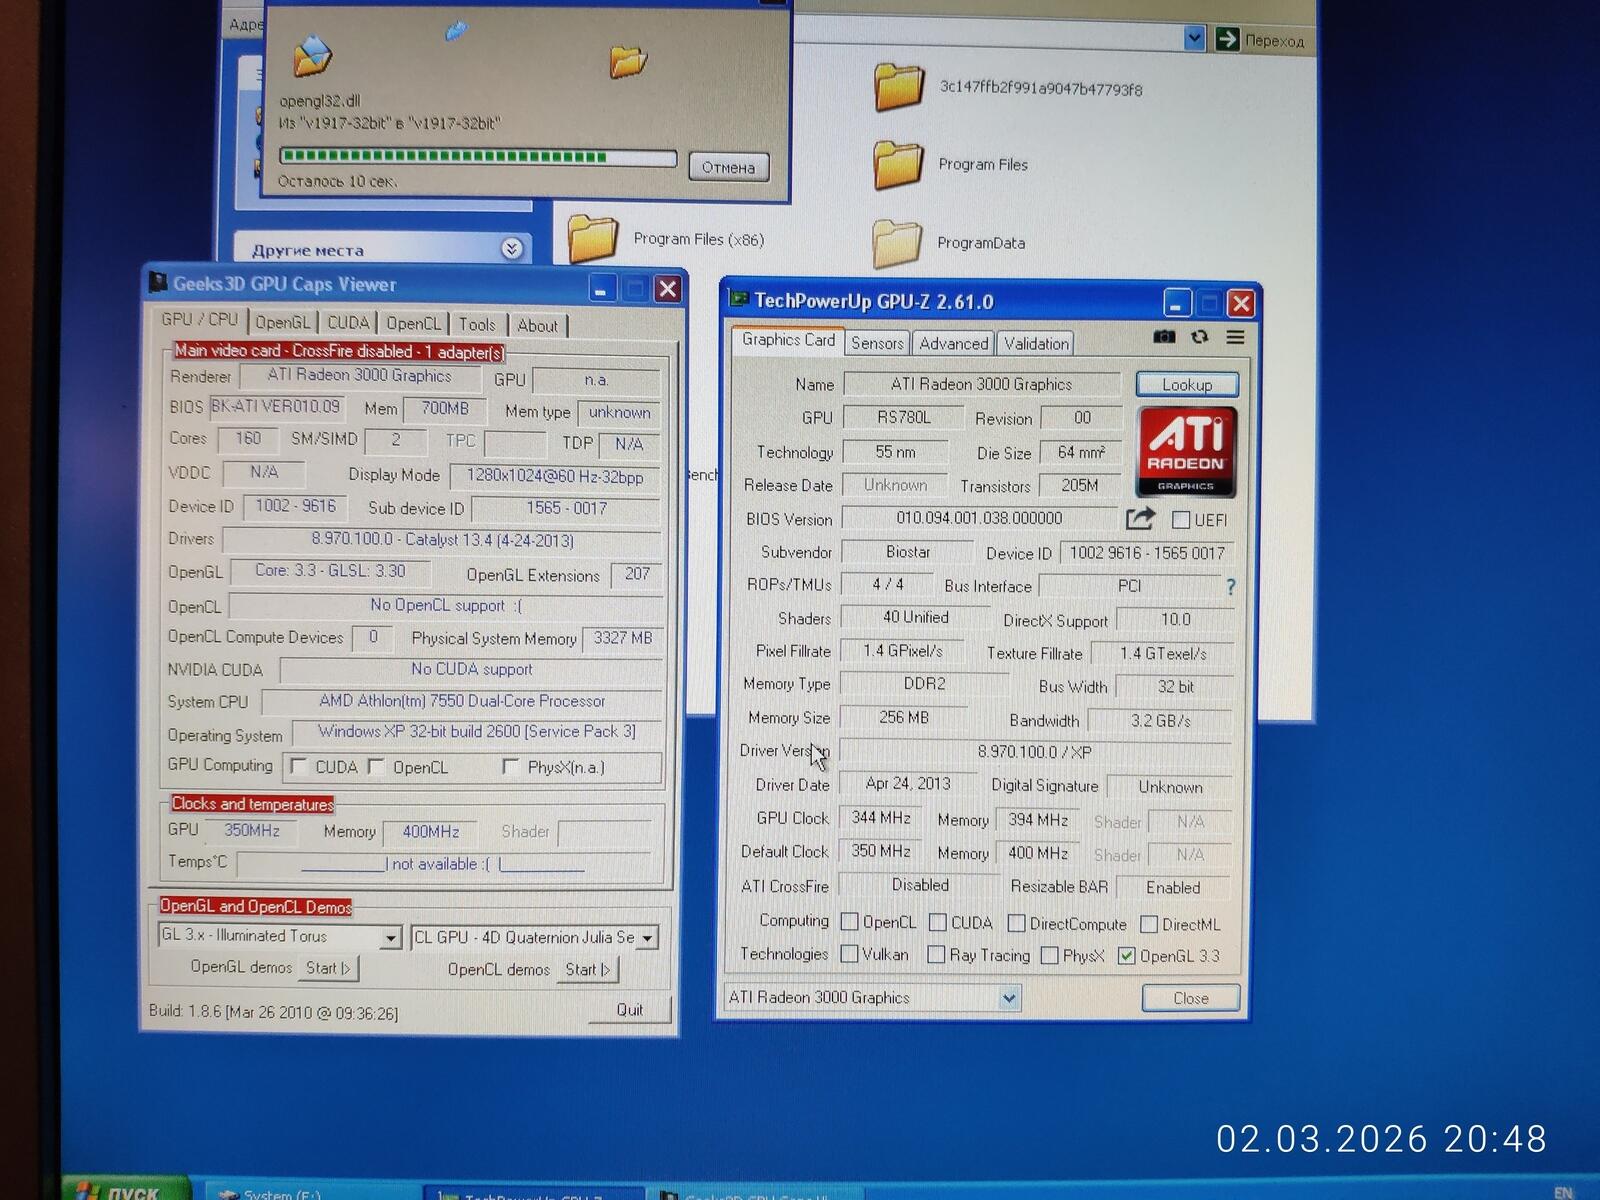The width and height of the screenshot is (1600, 1200).
Task: Click the Lookup button in GPU-Z
Action: point(1187,384)
